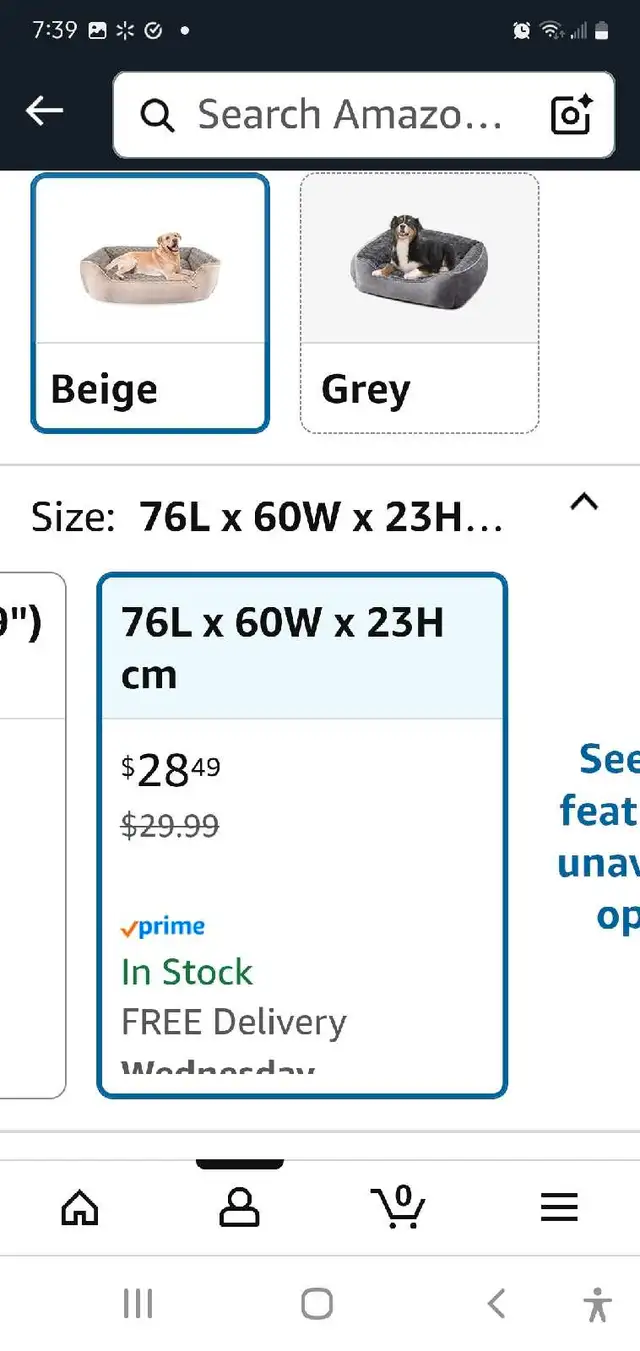Select the Beige color option
The width and height of the screenshot is (640, 1351).
pos(150,303)
